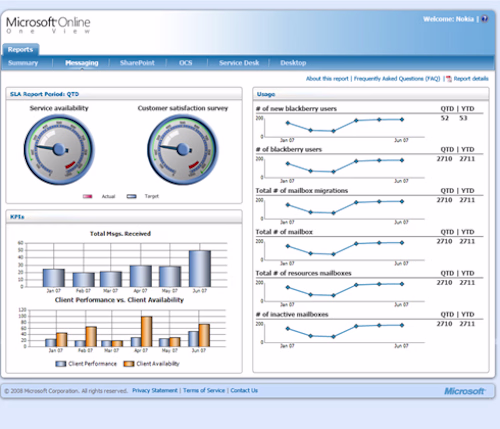Click the Microsoft Online One View logo
The height and width of the screenshot is (429, 500).
tap(48, 25)
